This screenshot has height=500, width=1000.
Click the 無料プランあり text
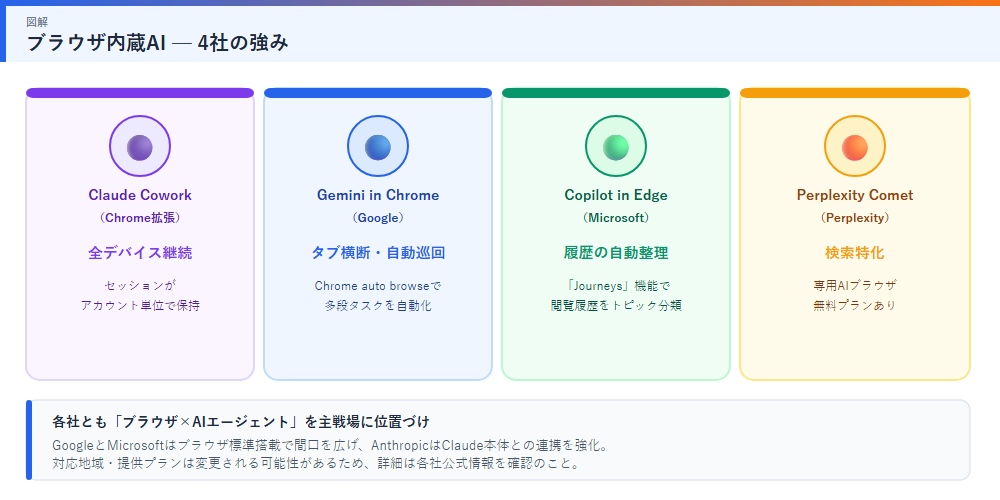tap(855, 305)
